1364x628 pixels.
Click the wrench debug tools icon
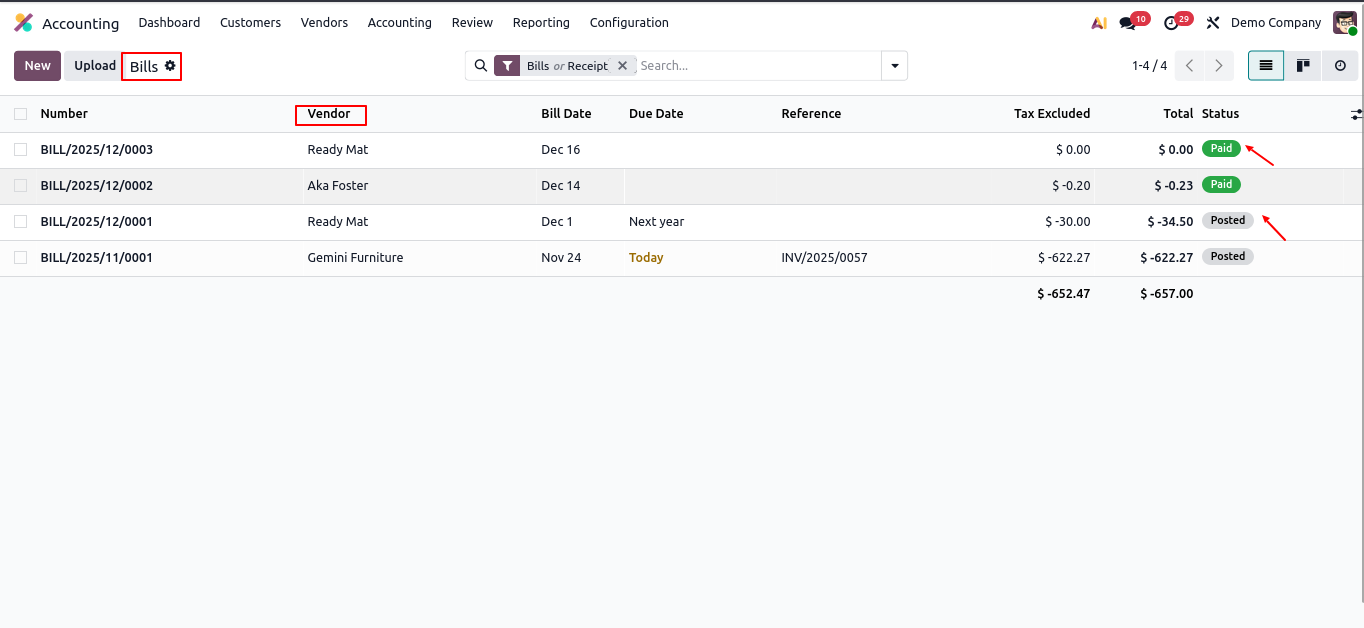coord(1213,23)
